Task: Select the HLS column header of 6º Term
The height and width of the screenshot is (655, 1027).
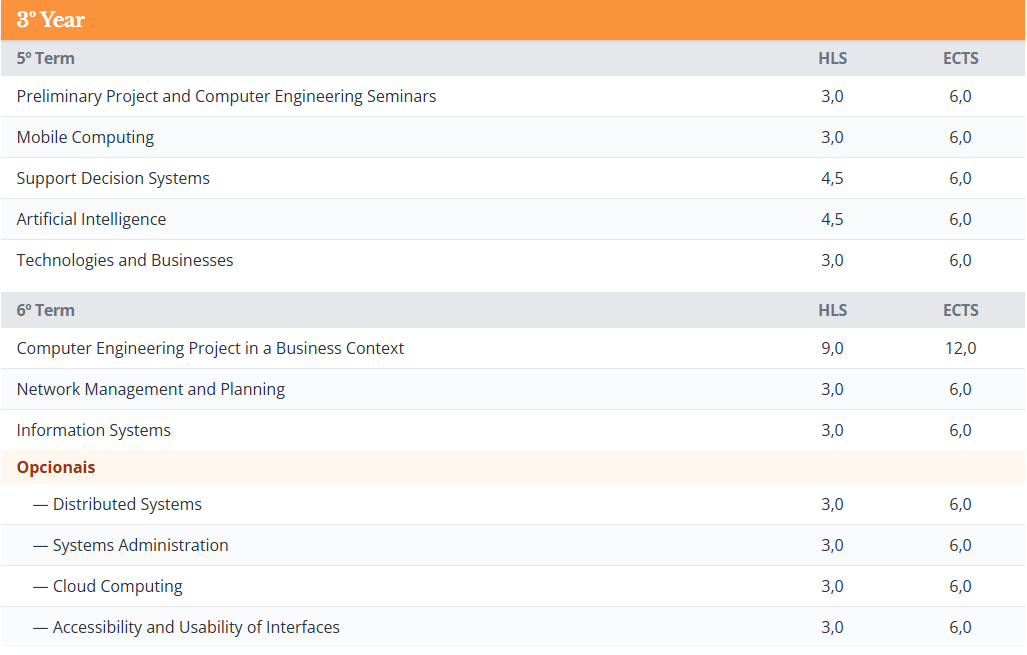Action: (x=832, y=310)
